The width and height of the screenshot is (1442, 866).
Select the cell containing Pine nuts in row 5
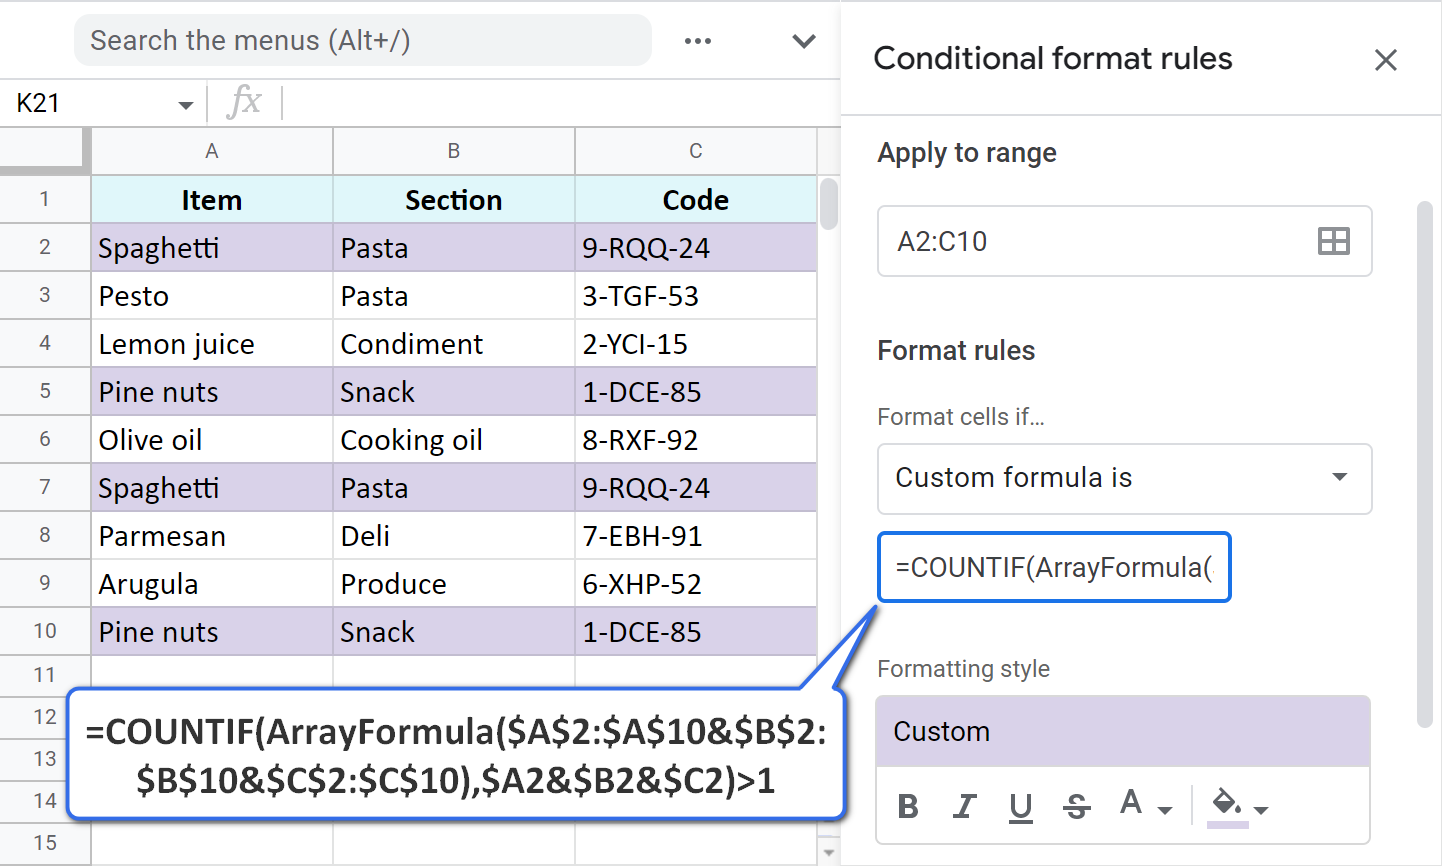click(x=211, y=391)
